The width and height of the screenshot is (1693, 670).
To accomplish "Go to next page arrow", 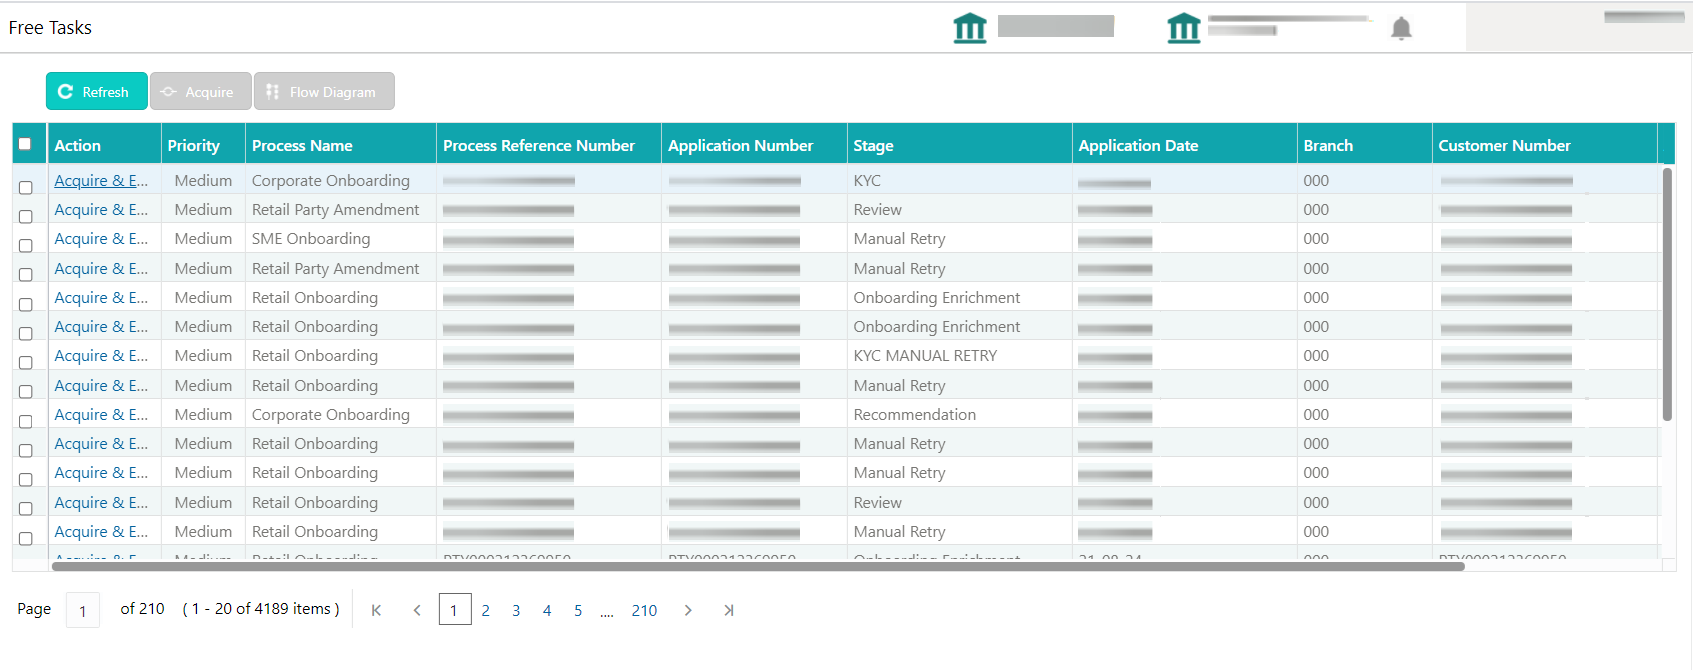I will click(688, 610).
